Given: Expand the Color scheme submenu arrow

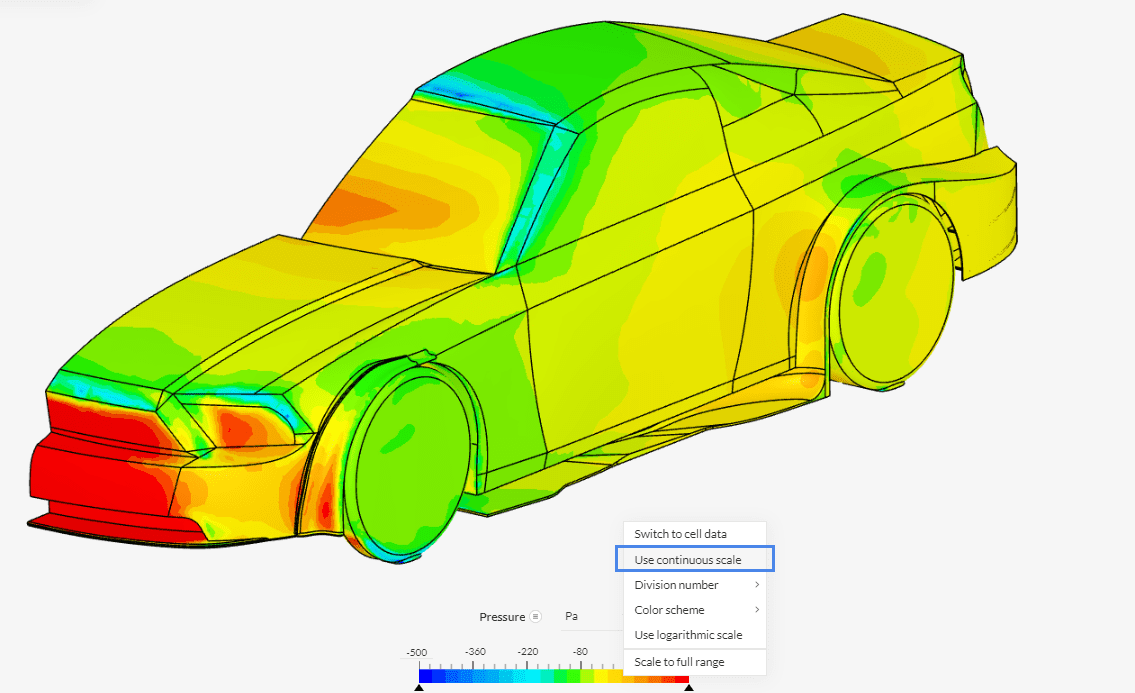Looking at the screenshot, I should point(757,610).
